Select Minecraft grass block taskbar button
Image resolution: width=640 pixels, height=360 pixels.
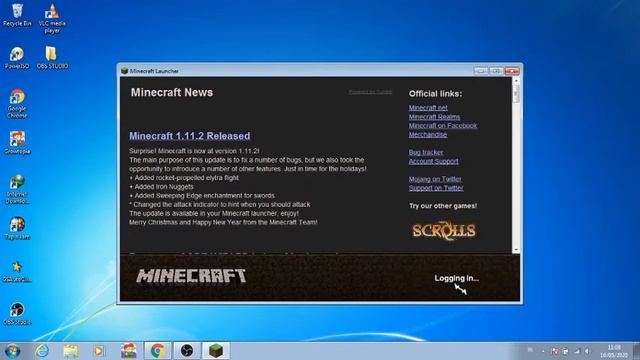216,351
